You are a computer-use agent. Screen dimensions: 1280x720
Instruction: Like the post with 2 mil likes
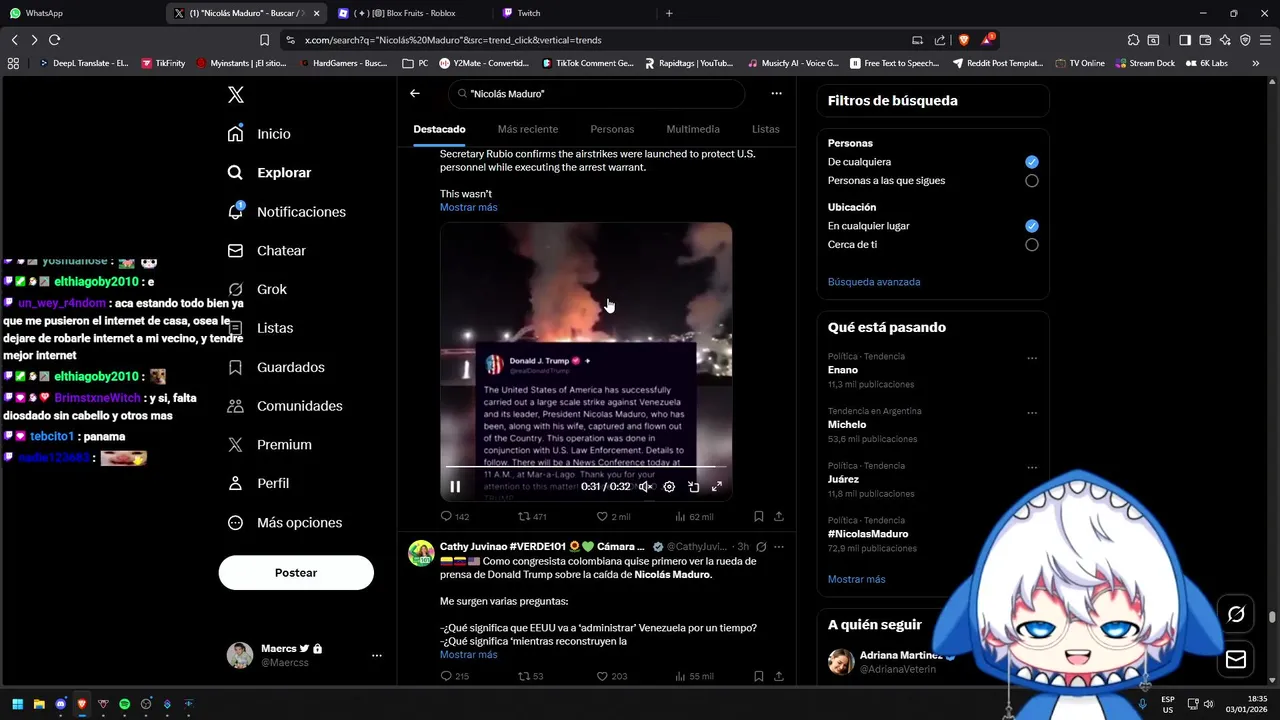[613, 517]
